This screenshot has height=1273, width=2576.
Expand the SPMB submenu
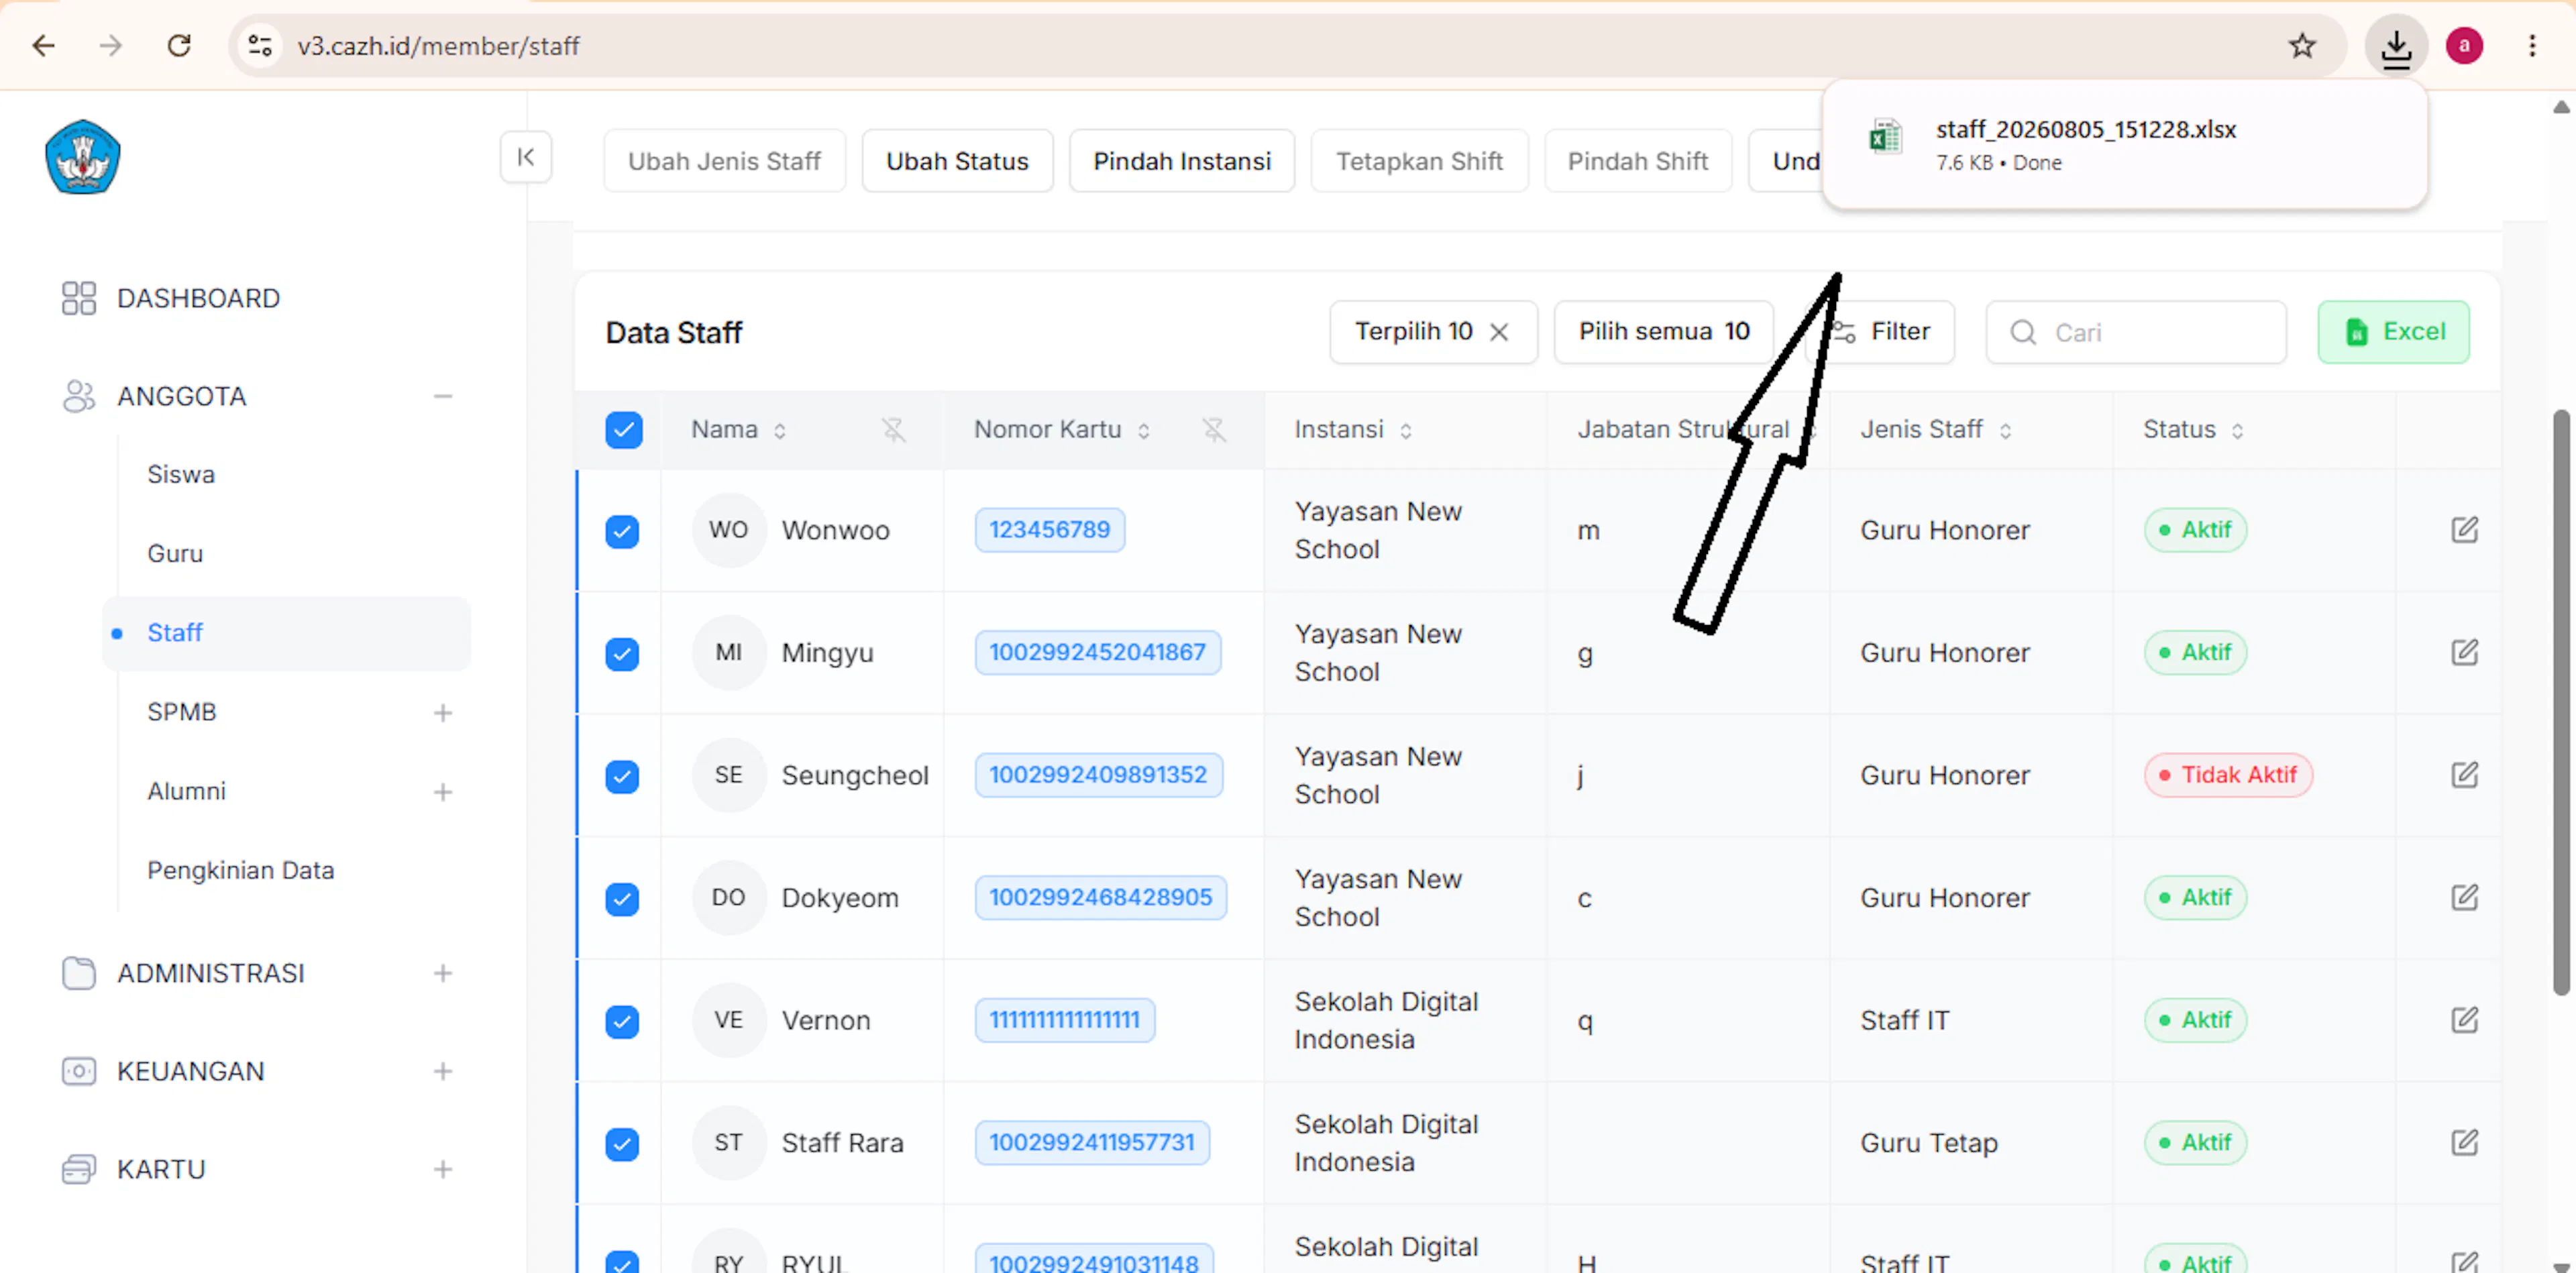coord(443,713)
